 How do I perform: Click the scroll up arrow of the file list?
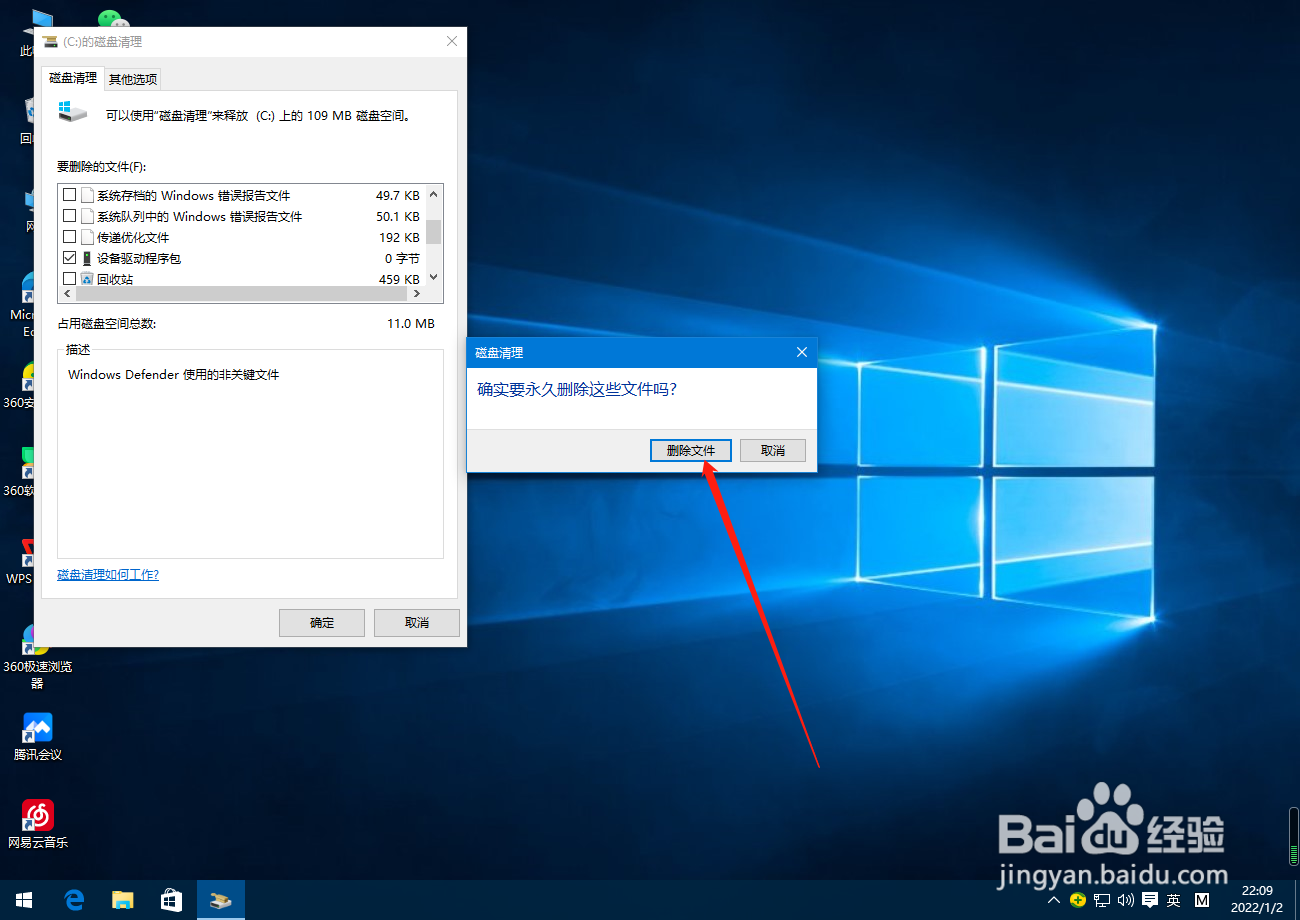[x=433, y=195]
